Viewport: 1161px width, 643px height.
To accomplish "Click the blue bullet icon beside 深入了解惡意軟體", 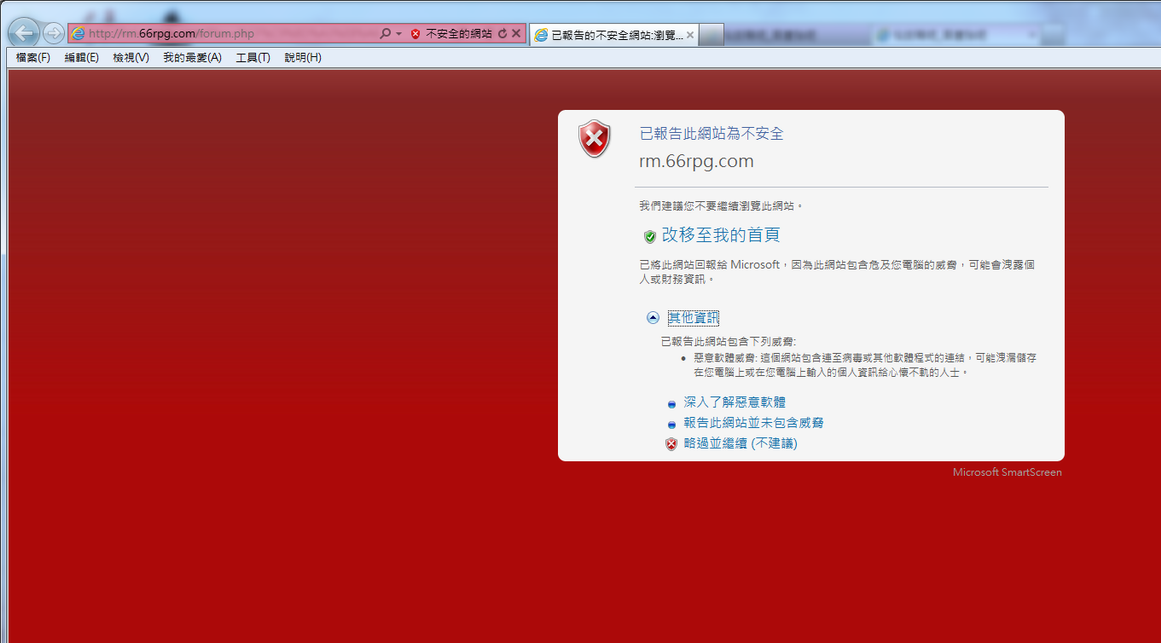I will 672,404.
